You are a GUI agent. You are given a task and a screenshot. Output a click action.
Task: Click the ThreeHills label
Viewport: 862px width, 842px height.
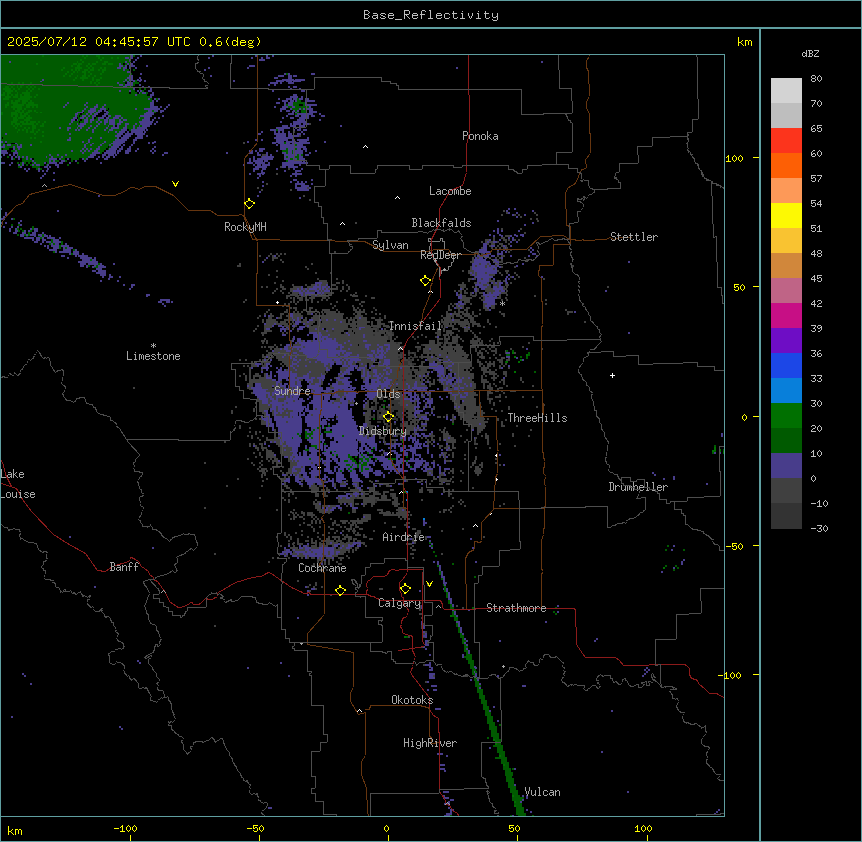click(537, 418)
